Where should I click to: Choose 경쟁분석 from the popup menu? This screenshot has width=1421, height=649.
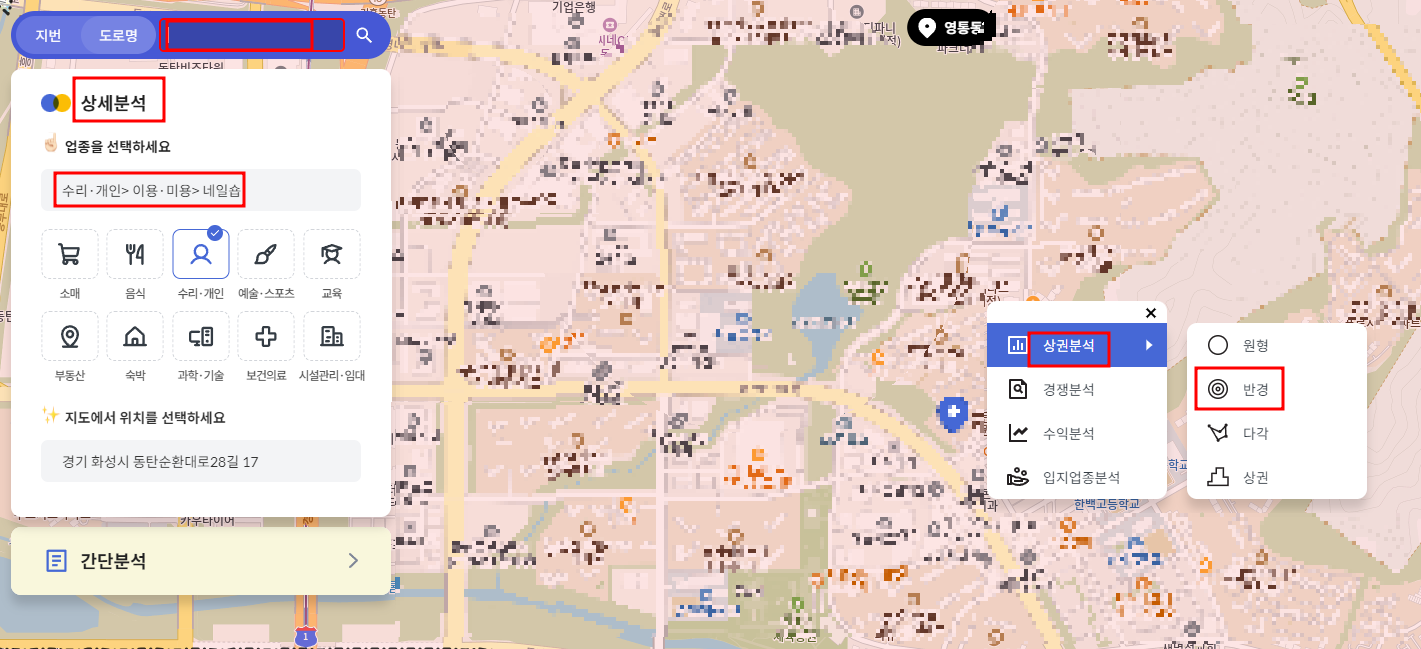(x=1076, y=389)
